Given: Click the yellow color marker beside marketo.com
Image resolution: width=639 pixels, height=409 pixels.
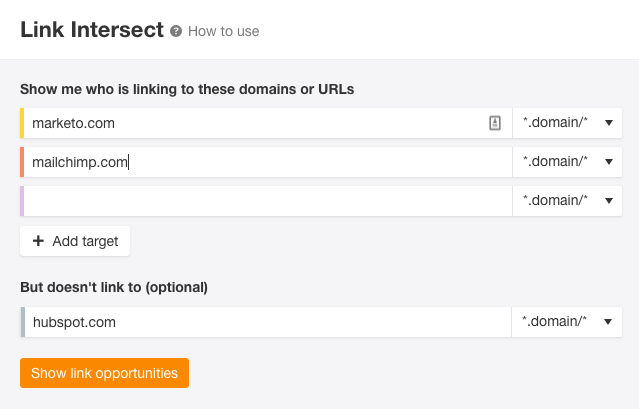Looking at the screenshot, I should click(x=22, y=123).
